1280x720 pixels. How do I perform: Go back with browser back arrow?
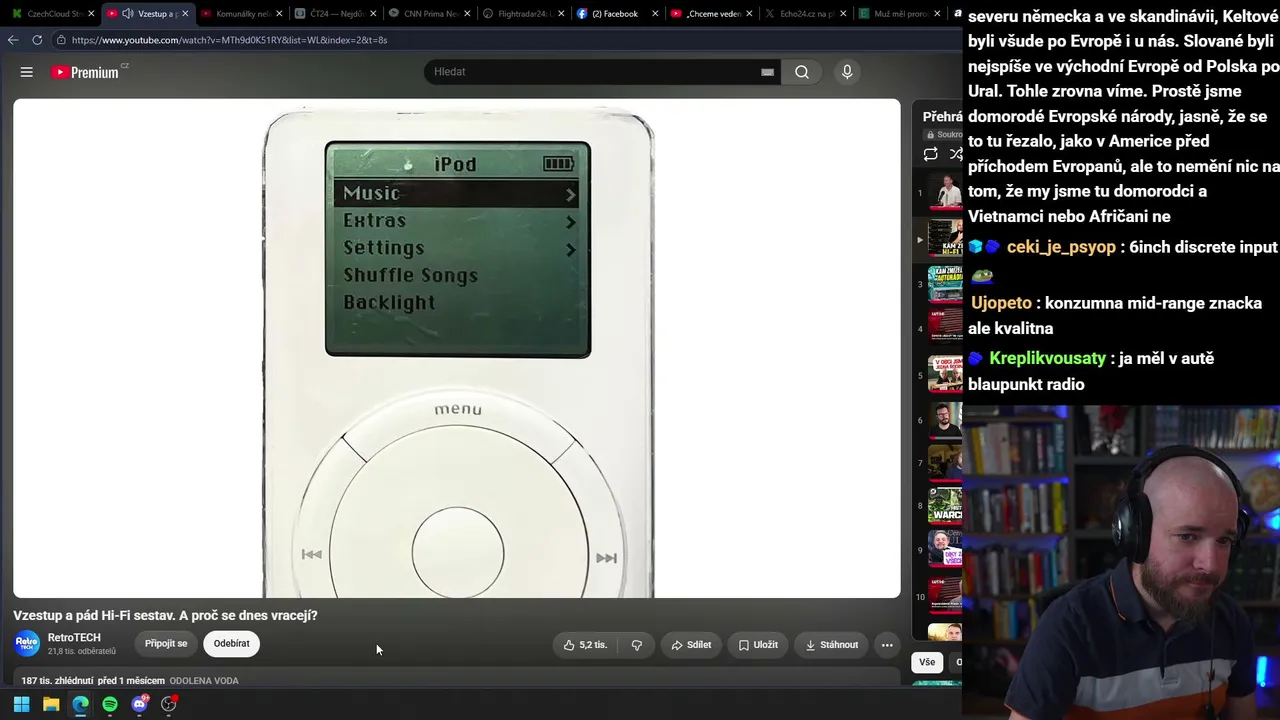[13, 40]
